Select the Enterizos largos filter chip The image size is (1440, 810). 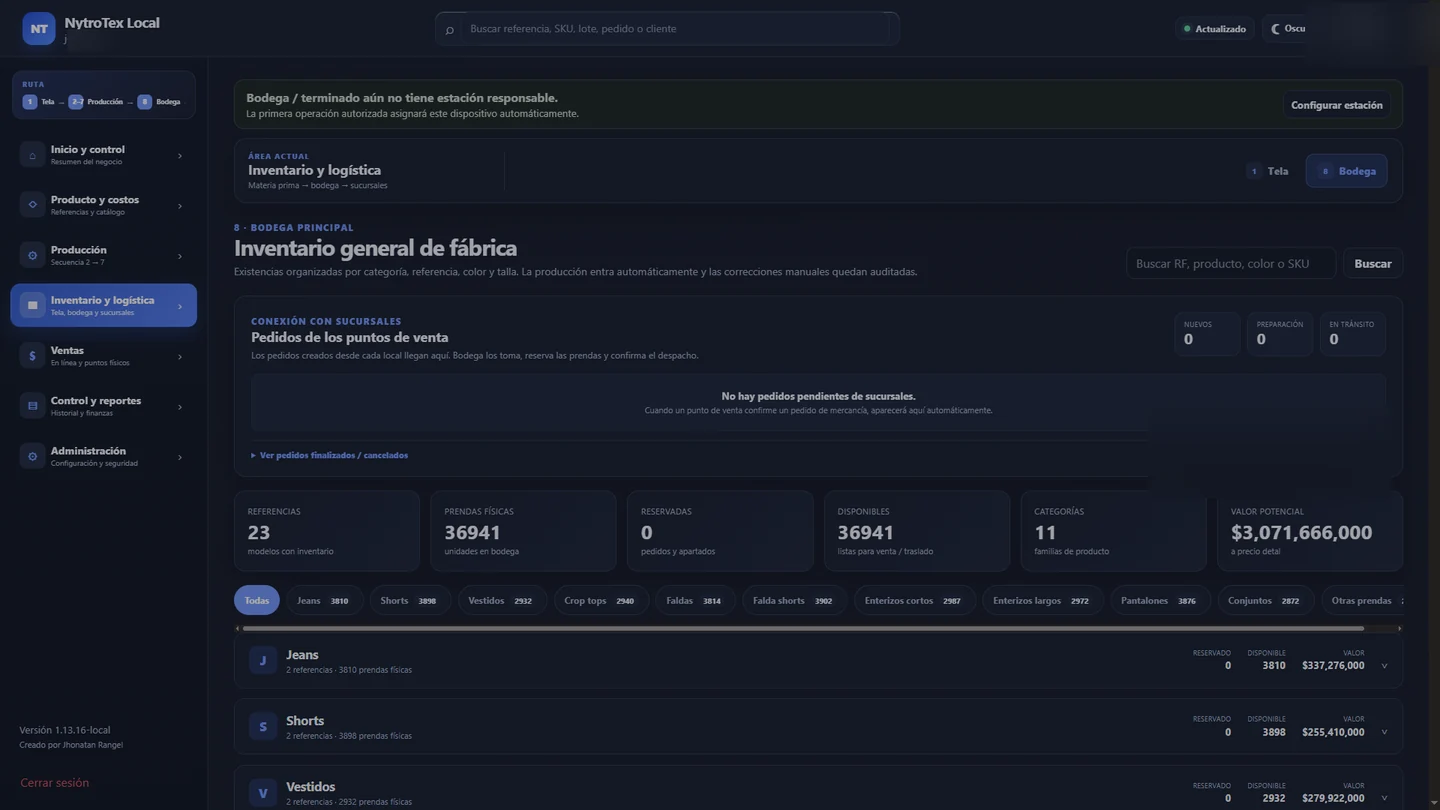tap(1043, 601)
